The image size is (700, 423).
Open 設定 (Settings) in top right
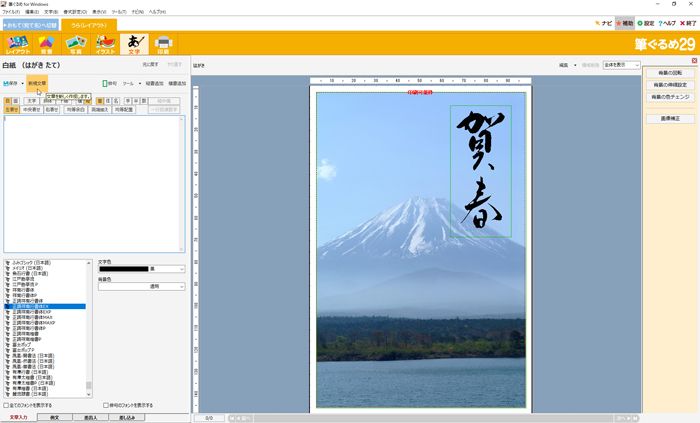click(x=645, y=23)
